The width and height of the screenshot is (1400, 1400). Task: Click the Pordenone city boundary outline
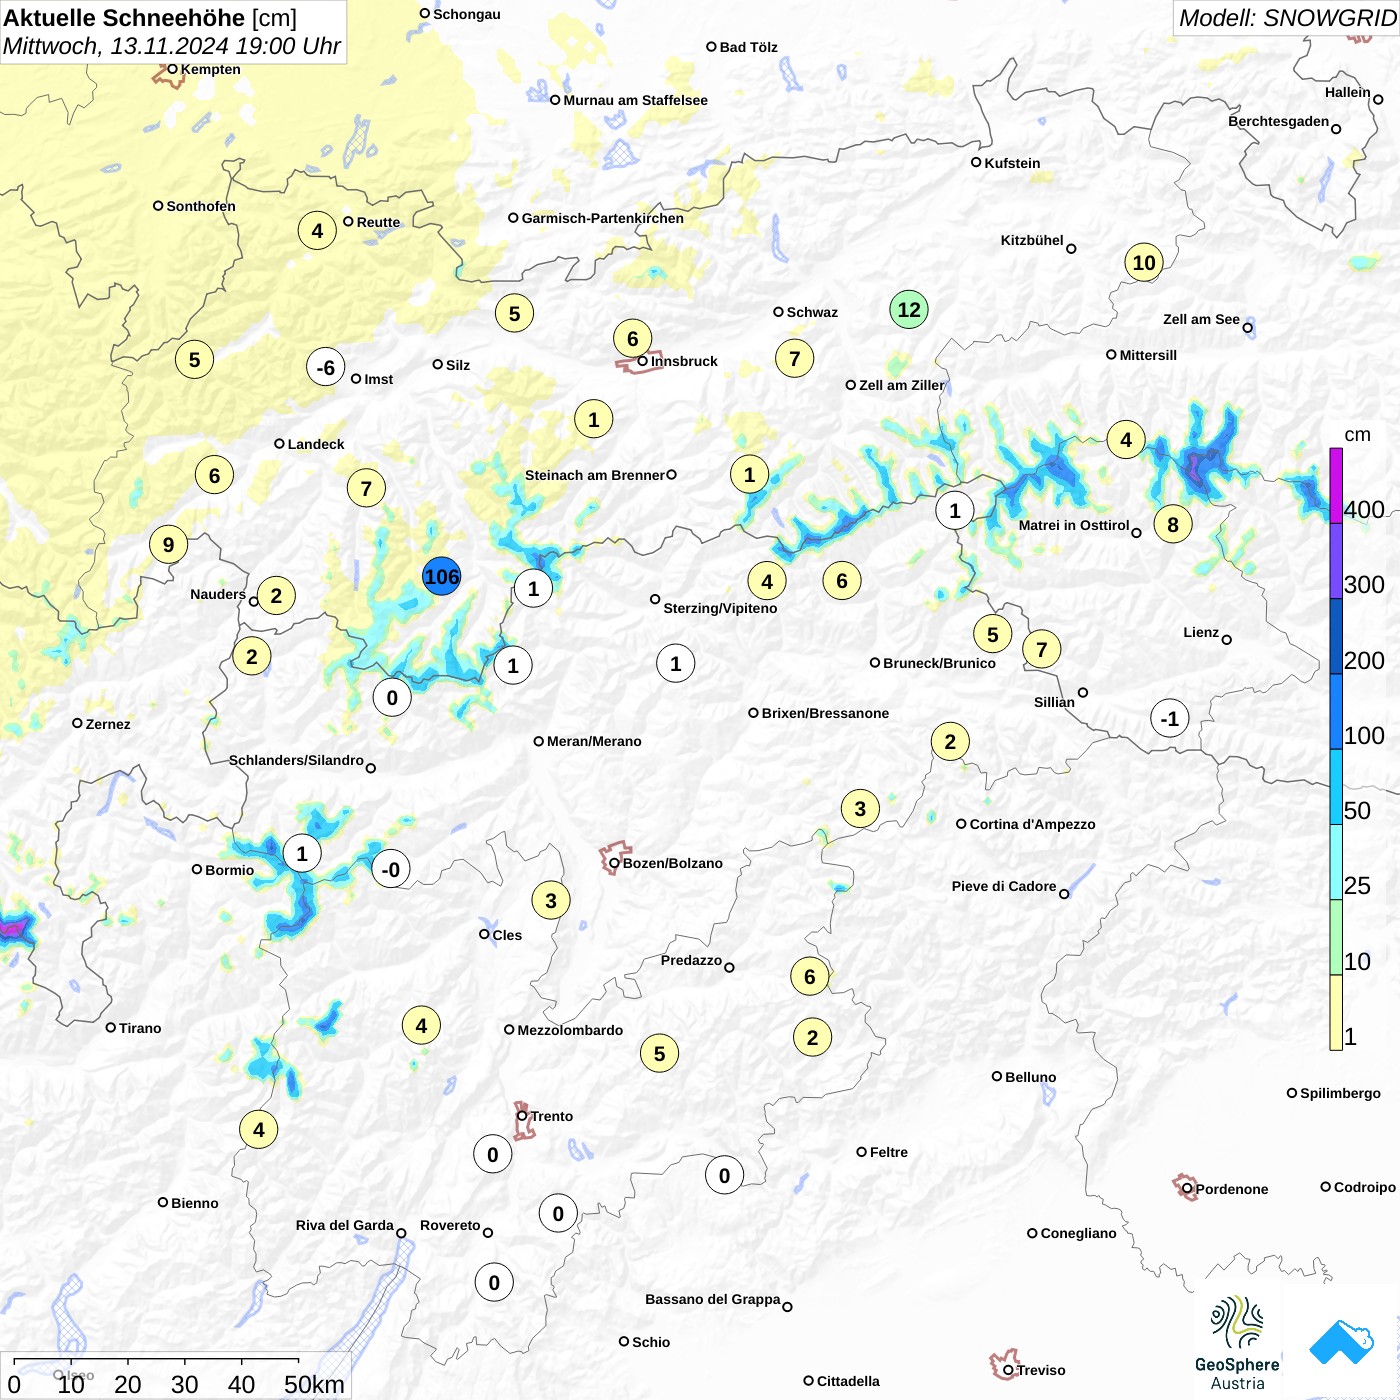(x=1185, y=1187)
